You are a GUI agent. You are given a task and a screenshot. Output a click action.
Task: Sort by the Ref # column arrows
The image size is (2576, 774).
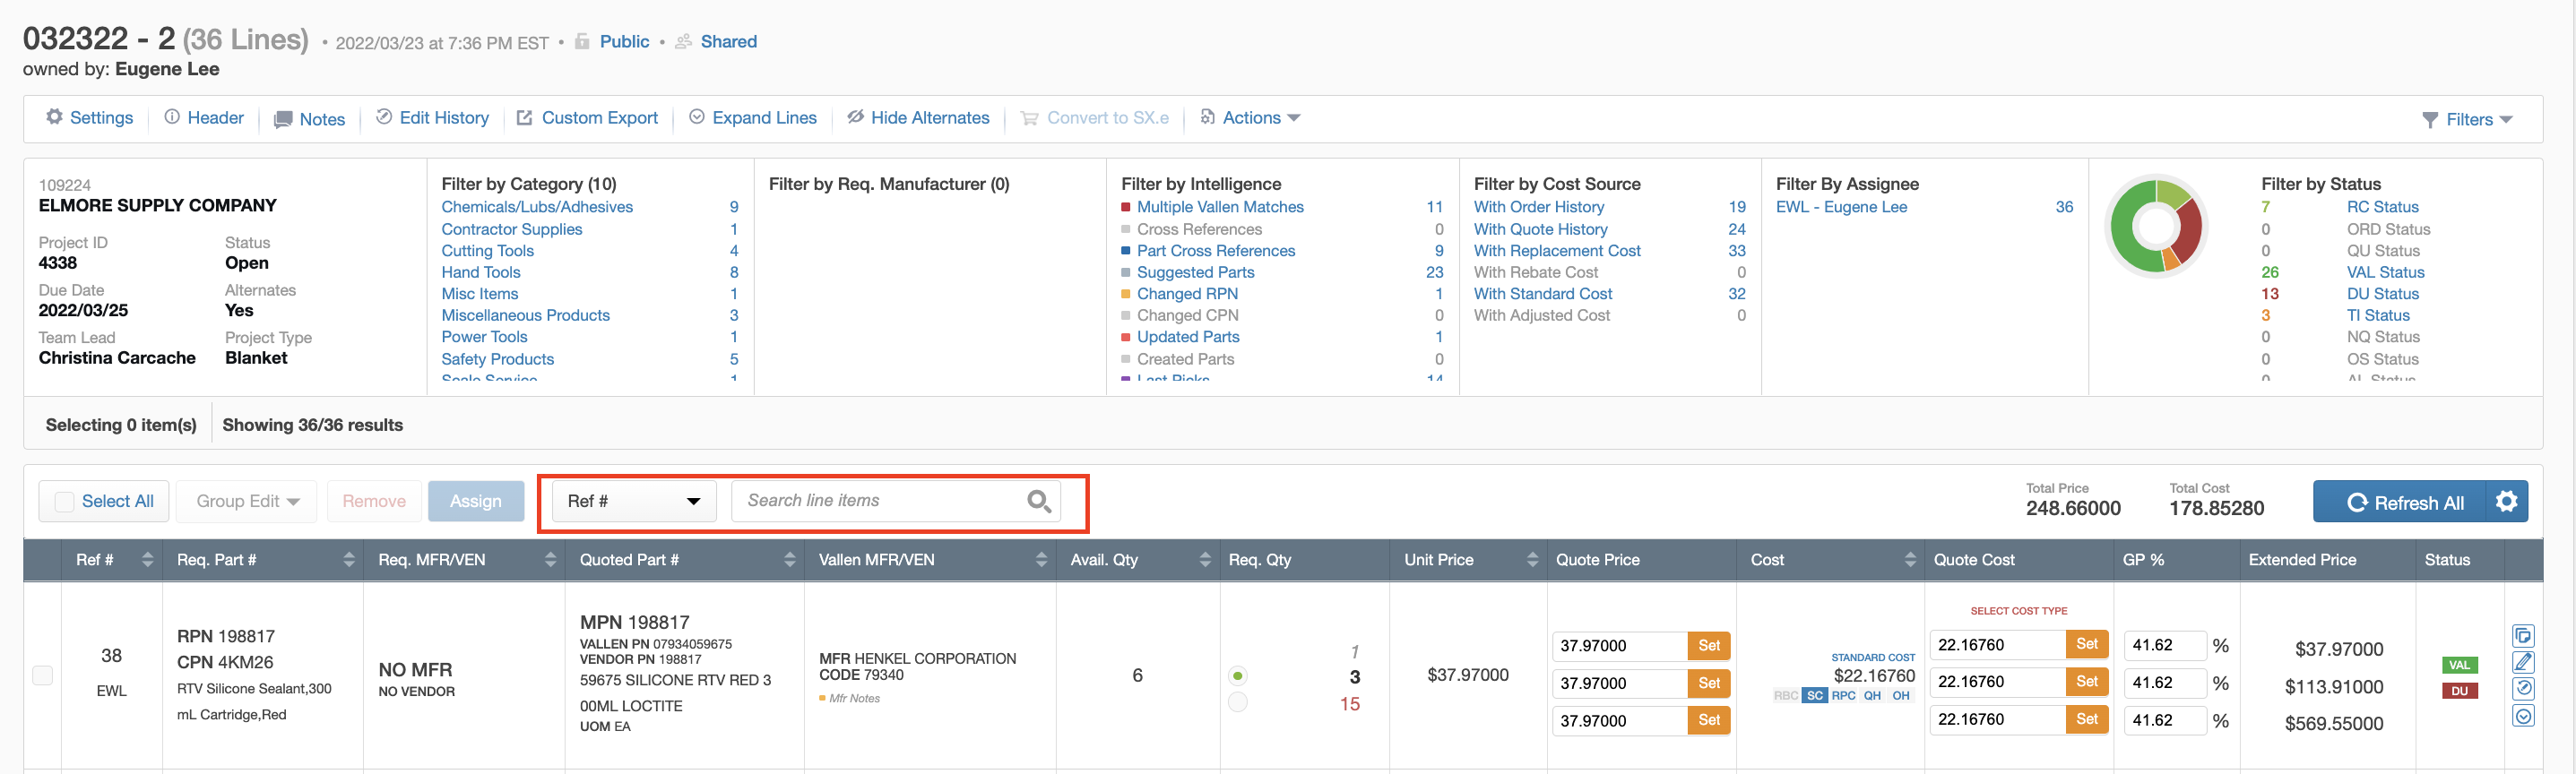coord(148,560)
